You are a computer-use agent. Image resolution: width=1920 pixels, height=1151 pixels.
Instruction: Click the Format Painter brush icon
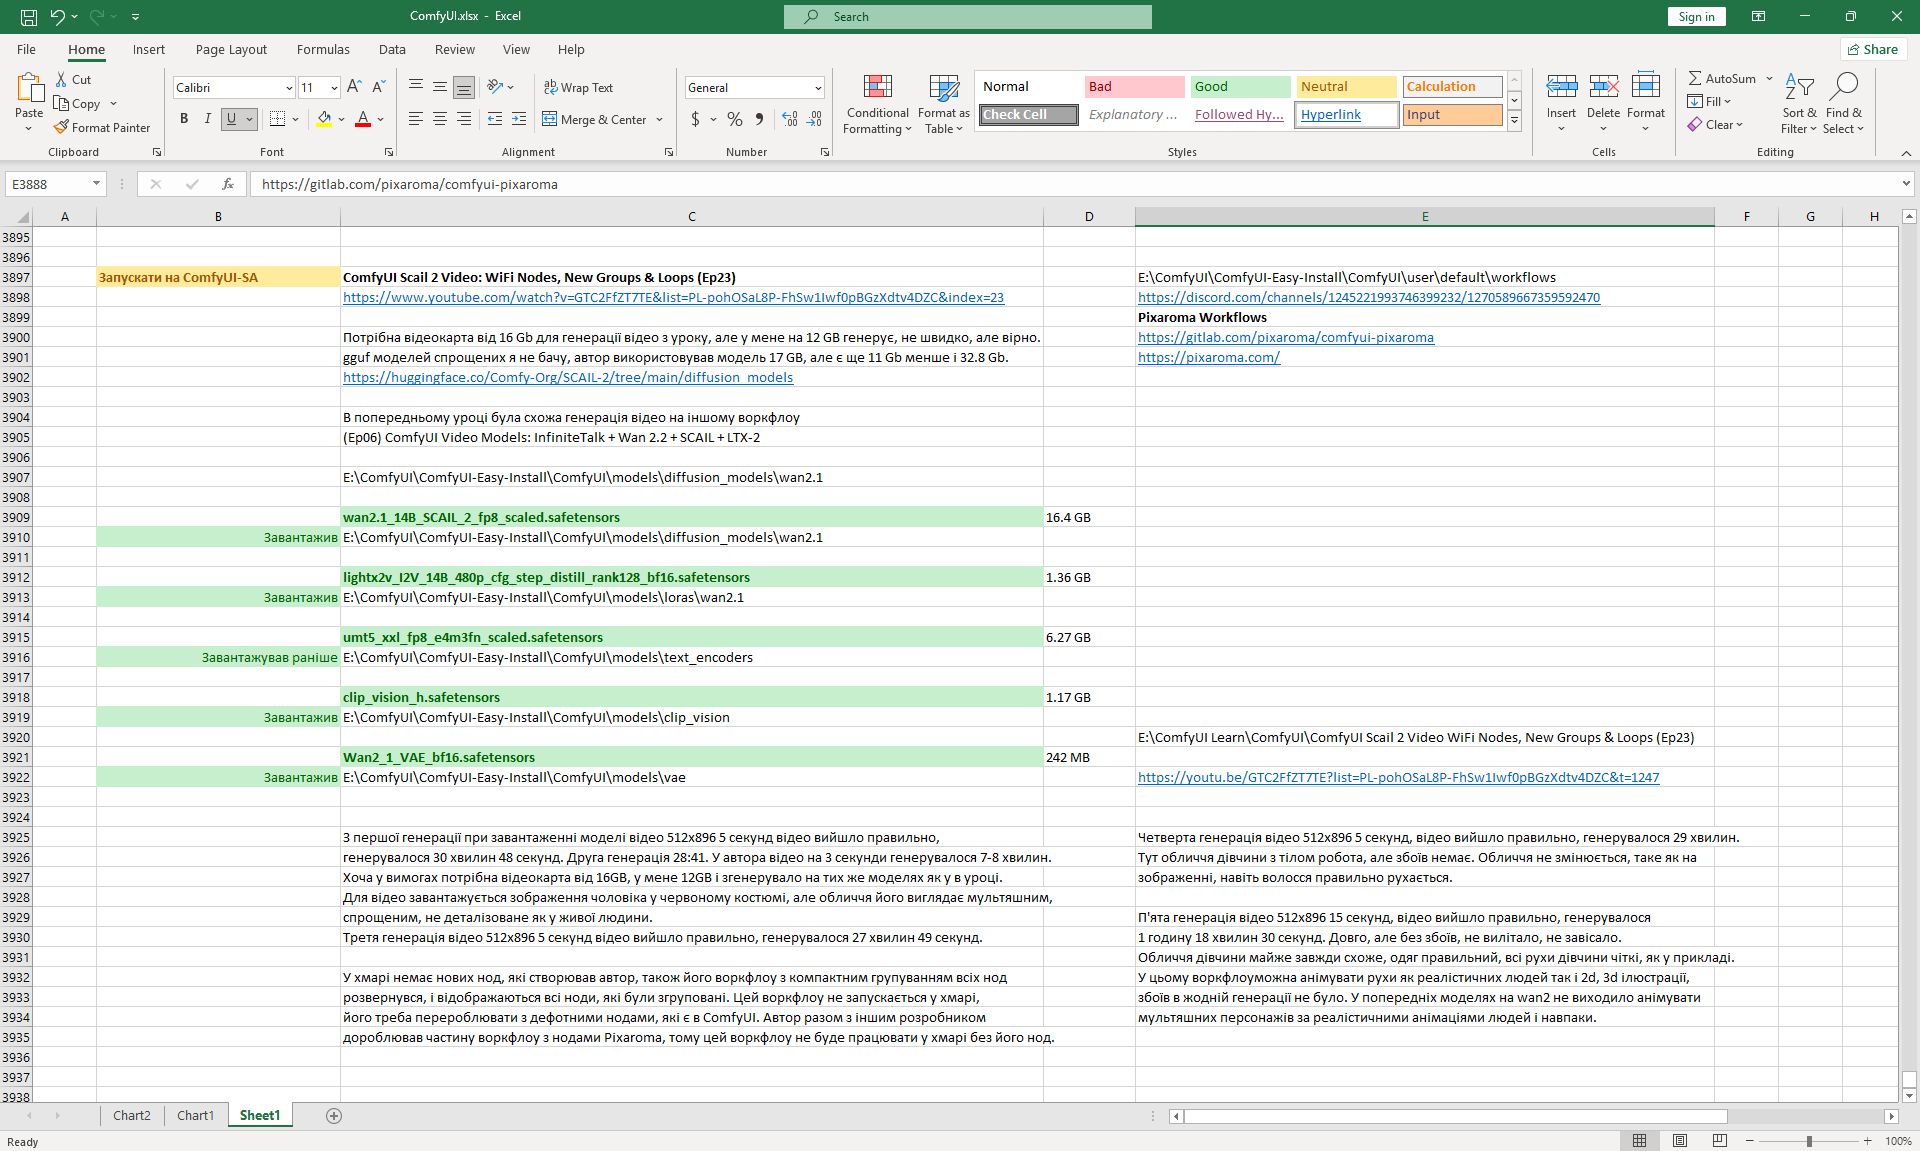(62, 127)
